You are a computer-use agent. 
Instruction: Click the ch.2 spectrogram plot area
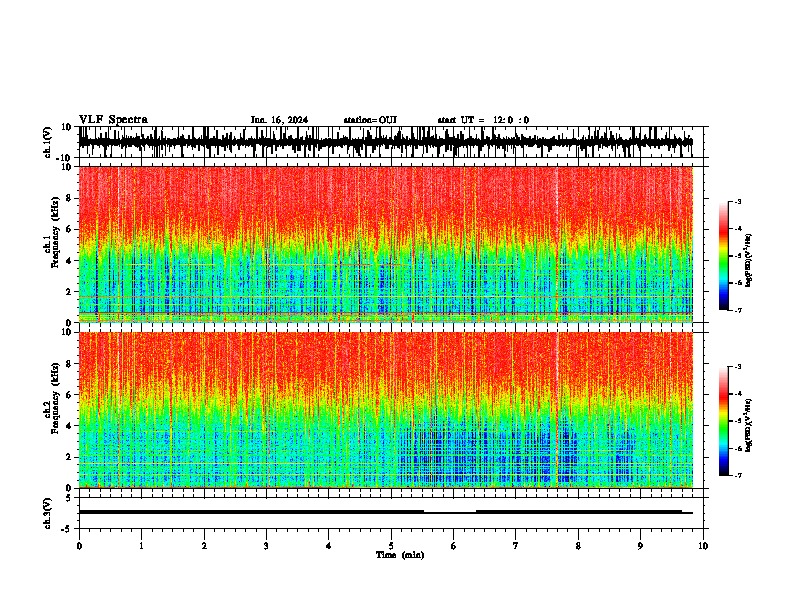pyautogui.click(x=386, y=410)
